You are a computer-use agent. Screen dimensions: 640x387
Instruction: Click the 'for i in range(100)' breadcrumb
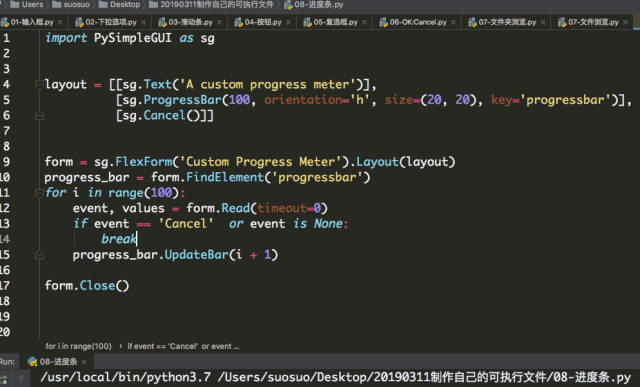78,346
